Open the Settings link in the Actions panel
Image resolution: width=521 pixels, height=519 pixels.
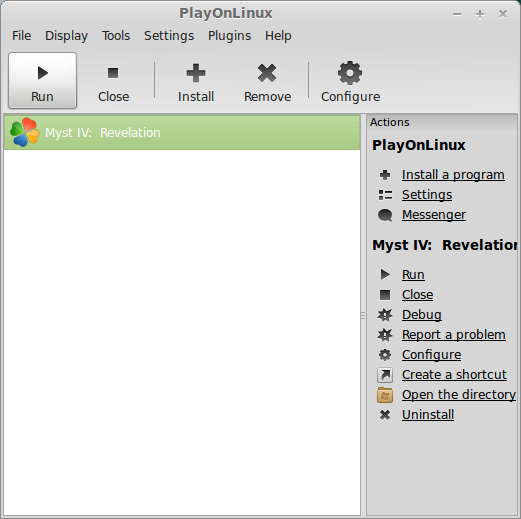(x=427, y=195)
